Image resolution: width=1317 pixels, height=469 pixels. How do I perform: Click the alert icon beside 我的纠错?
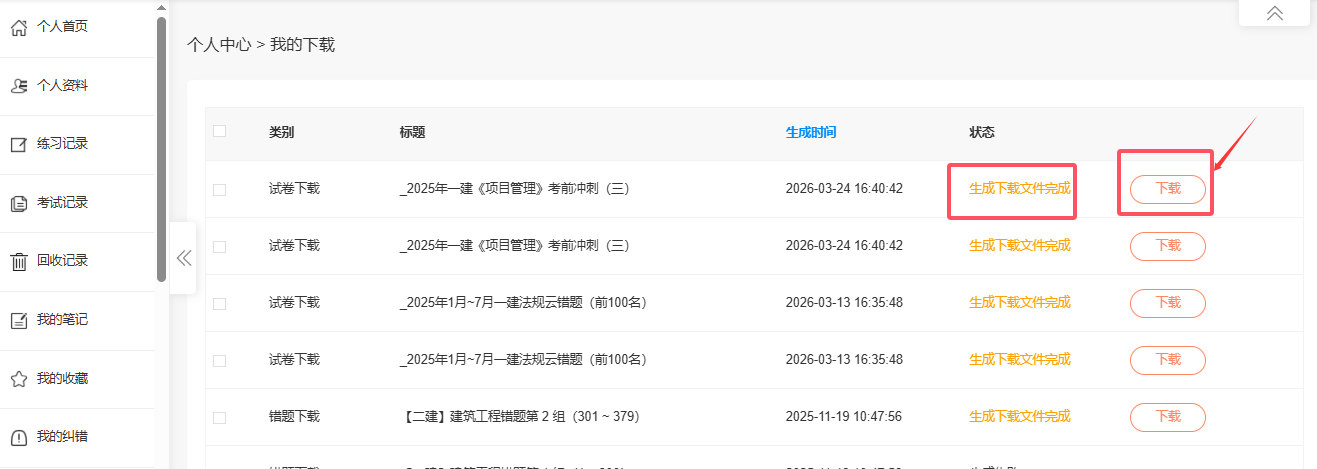click(18, 438)
